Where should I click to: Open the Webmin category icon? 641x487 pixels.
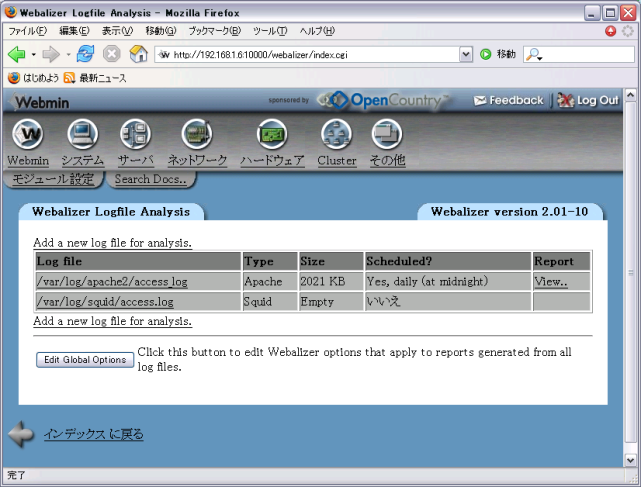click(28, 135)
